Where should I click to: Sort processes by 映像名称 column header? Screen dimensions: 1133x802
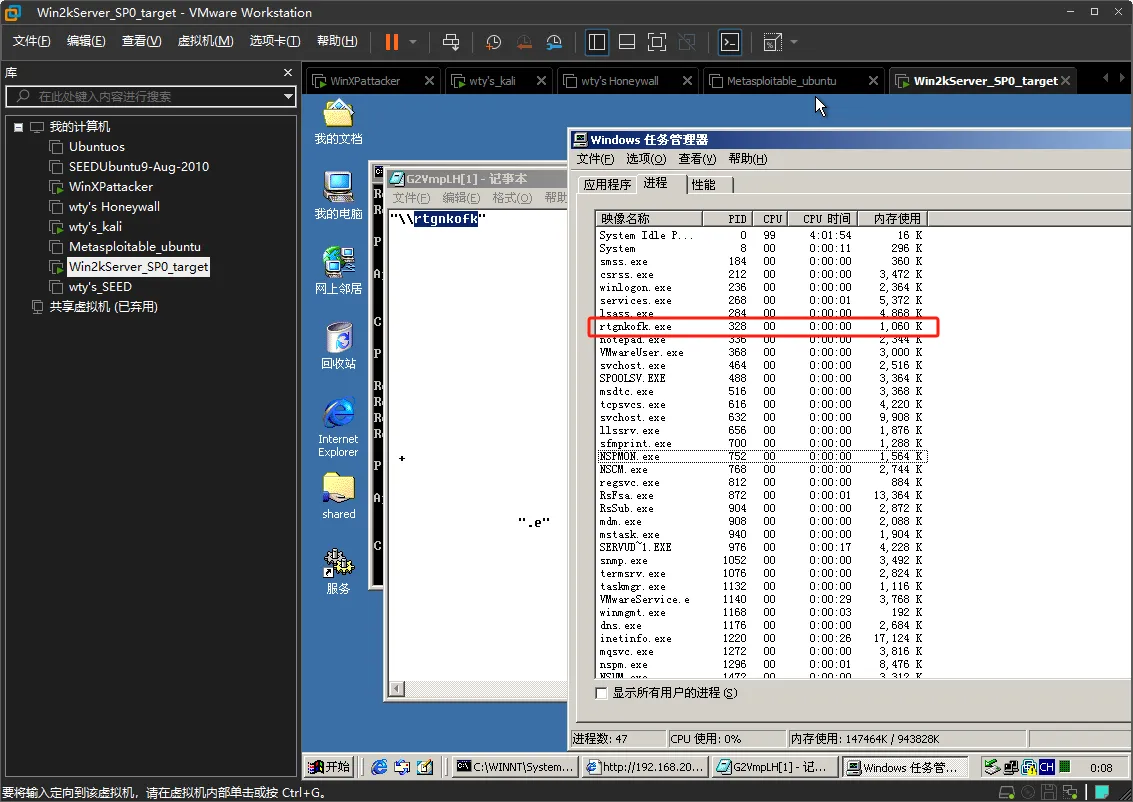(x=648, y=218)
